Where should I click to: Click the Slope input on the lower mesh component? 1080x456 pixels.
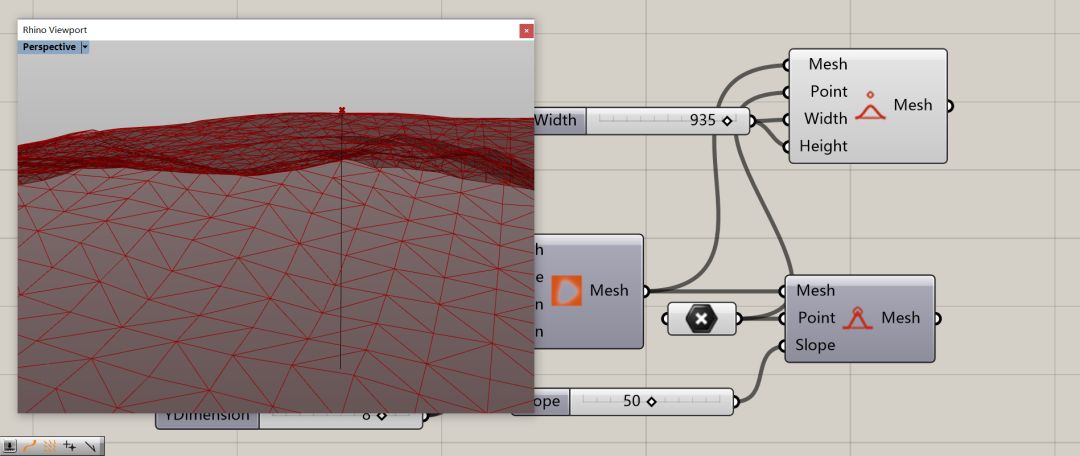click(x=815, y=345)
